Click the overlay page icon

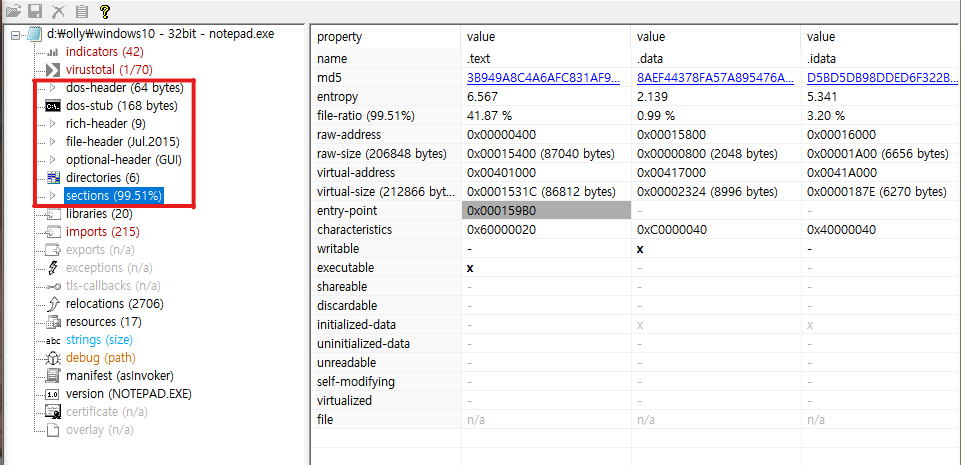tap(54, 429)
